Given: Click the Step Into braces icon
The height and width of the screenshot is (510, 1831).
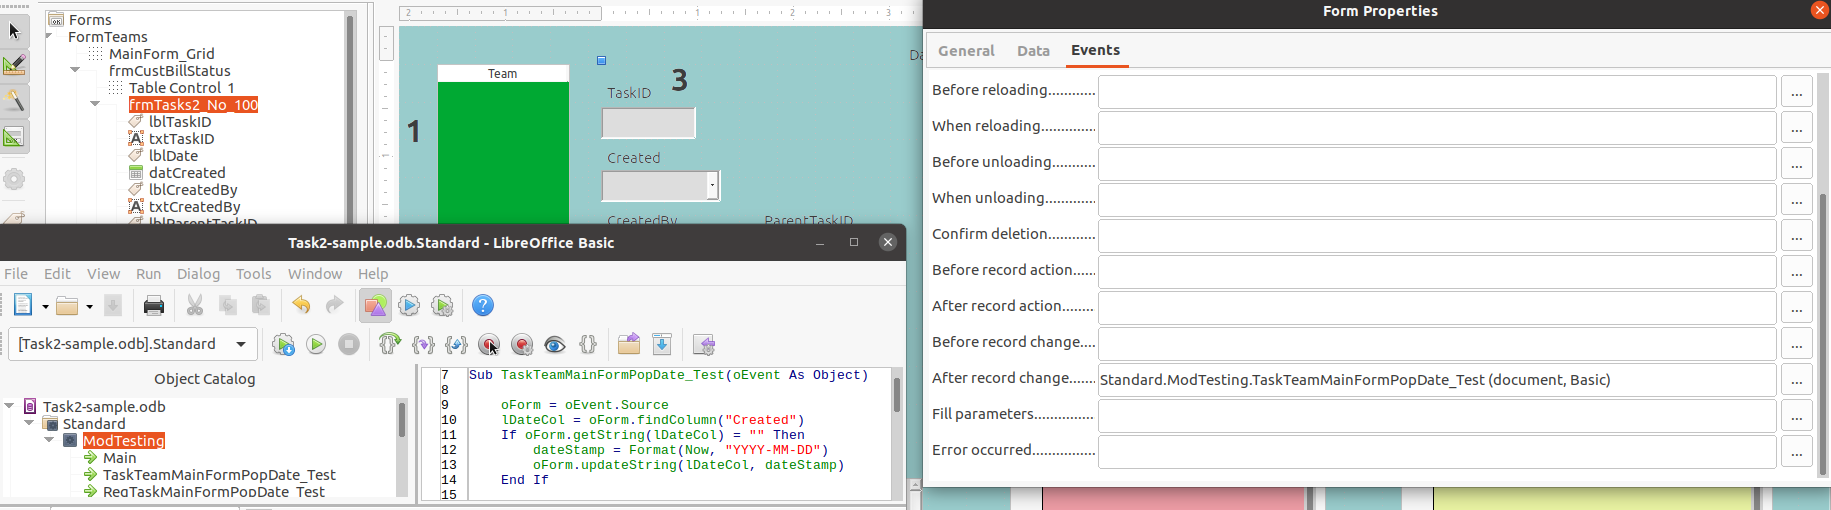Looking at the screenshot, I should [x=423, y=345].
